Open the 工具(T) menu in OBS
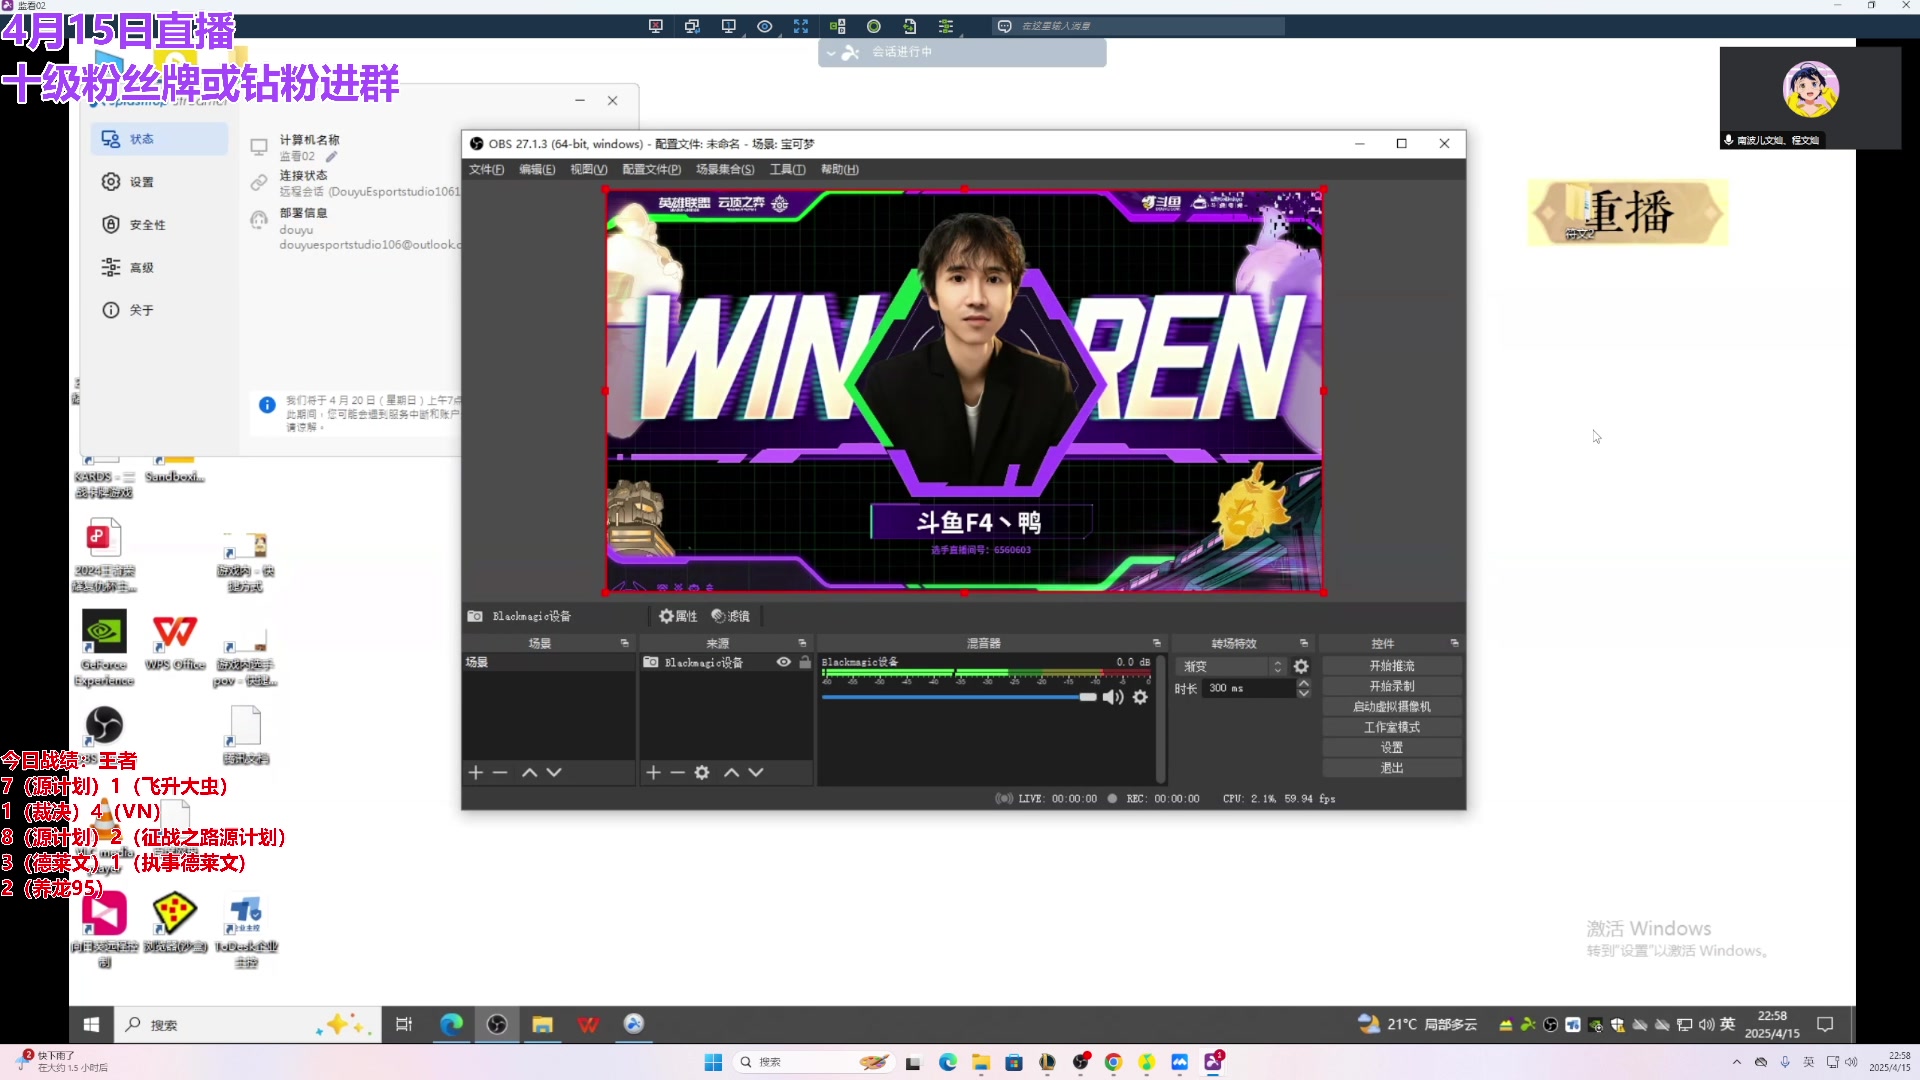The image size is (1920, 1080). 788,169
